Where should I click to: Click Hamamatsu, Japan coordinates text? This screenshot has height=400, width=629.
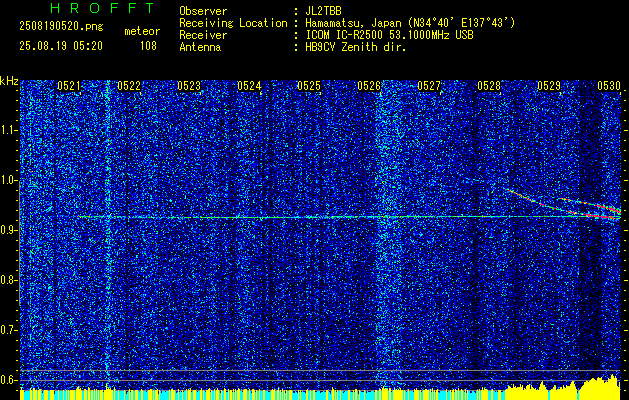click(x=410, y=23)
